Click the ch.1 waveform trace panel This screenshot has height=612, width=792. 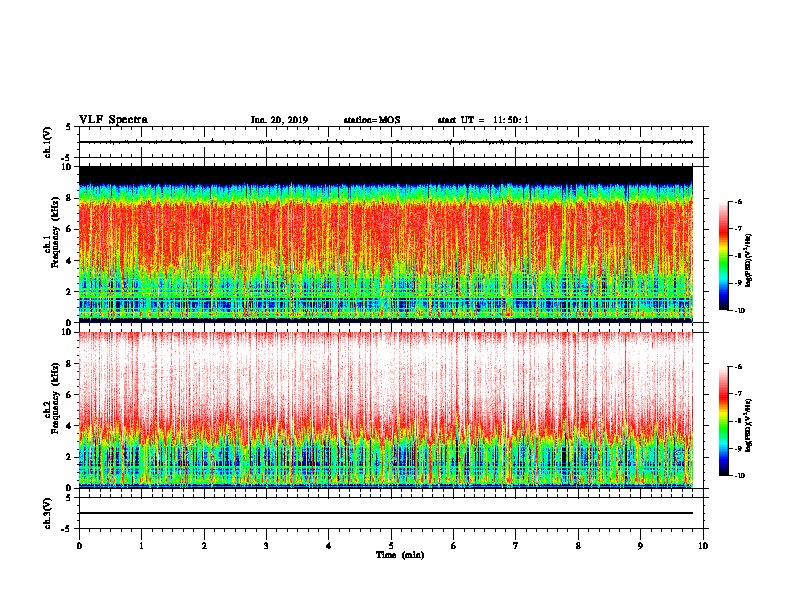coord(391,142)
